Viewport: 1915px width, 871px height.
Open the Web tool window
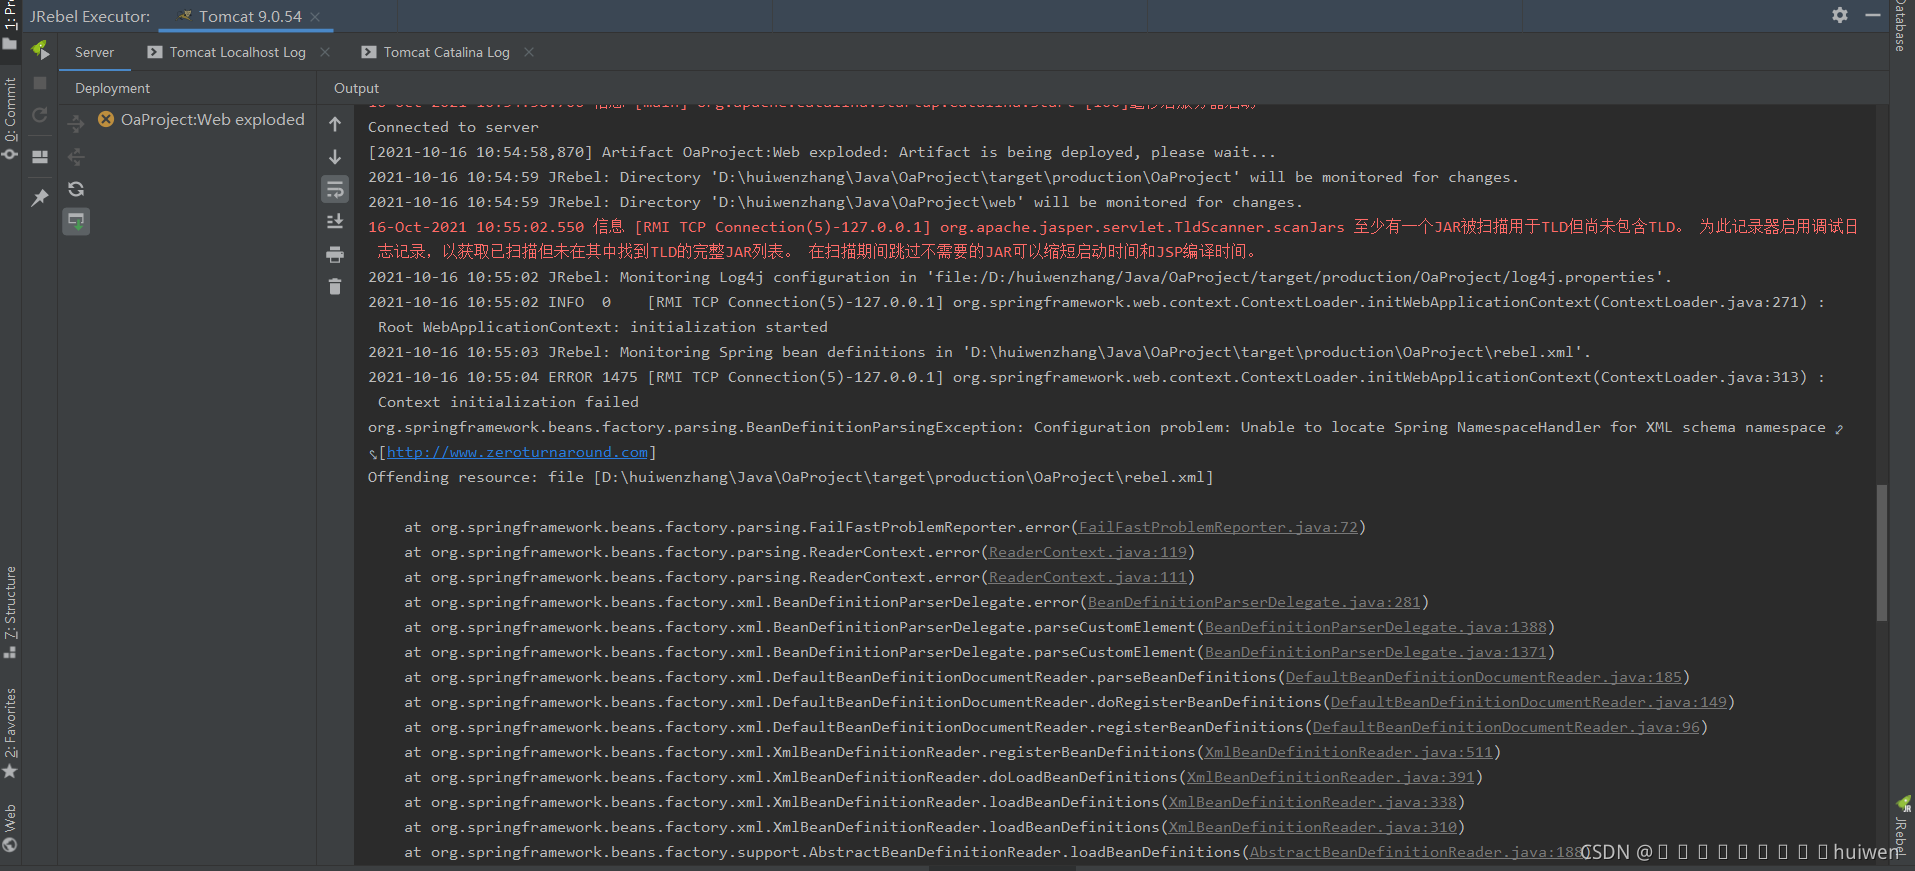pyautogui.click(x=10, y=828)
